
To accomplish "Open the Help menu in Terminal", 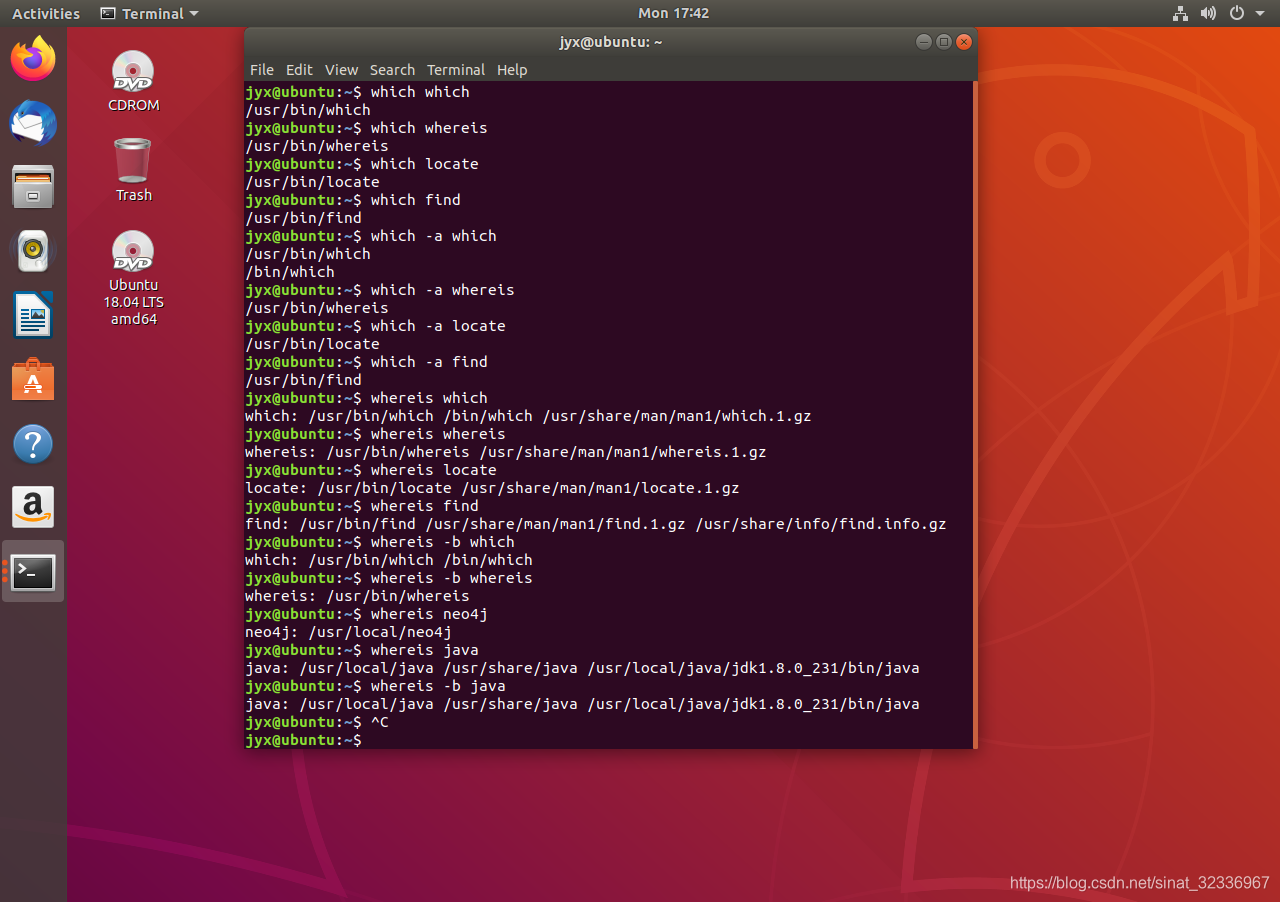I will [512, 70].
